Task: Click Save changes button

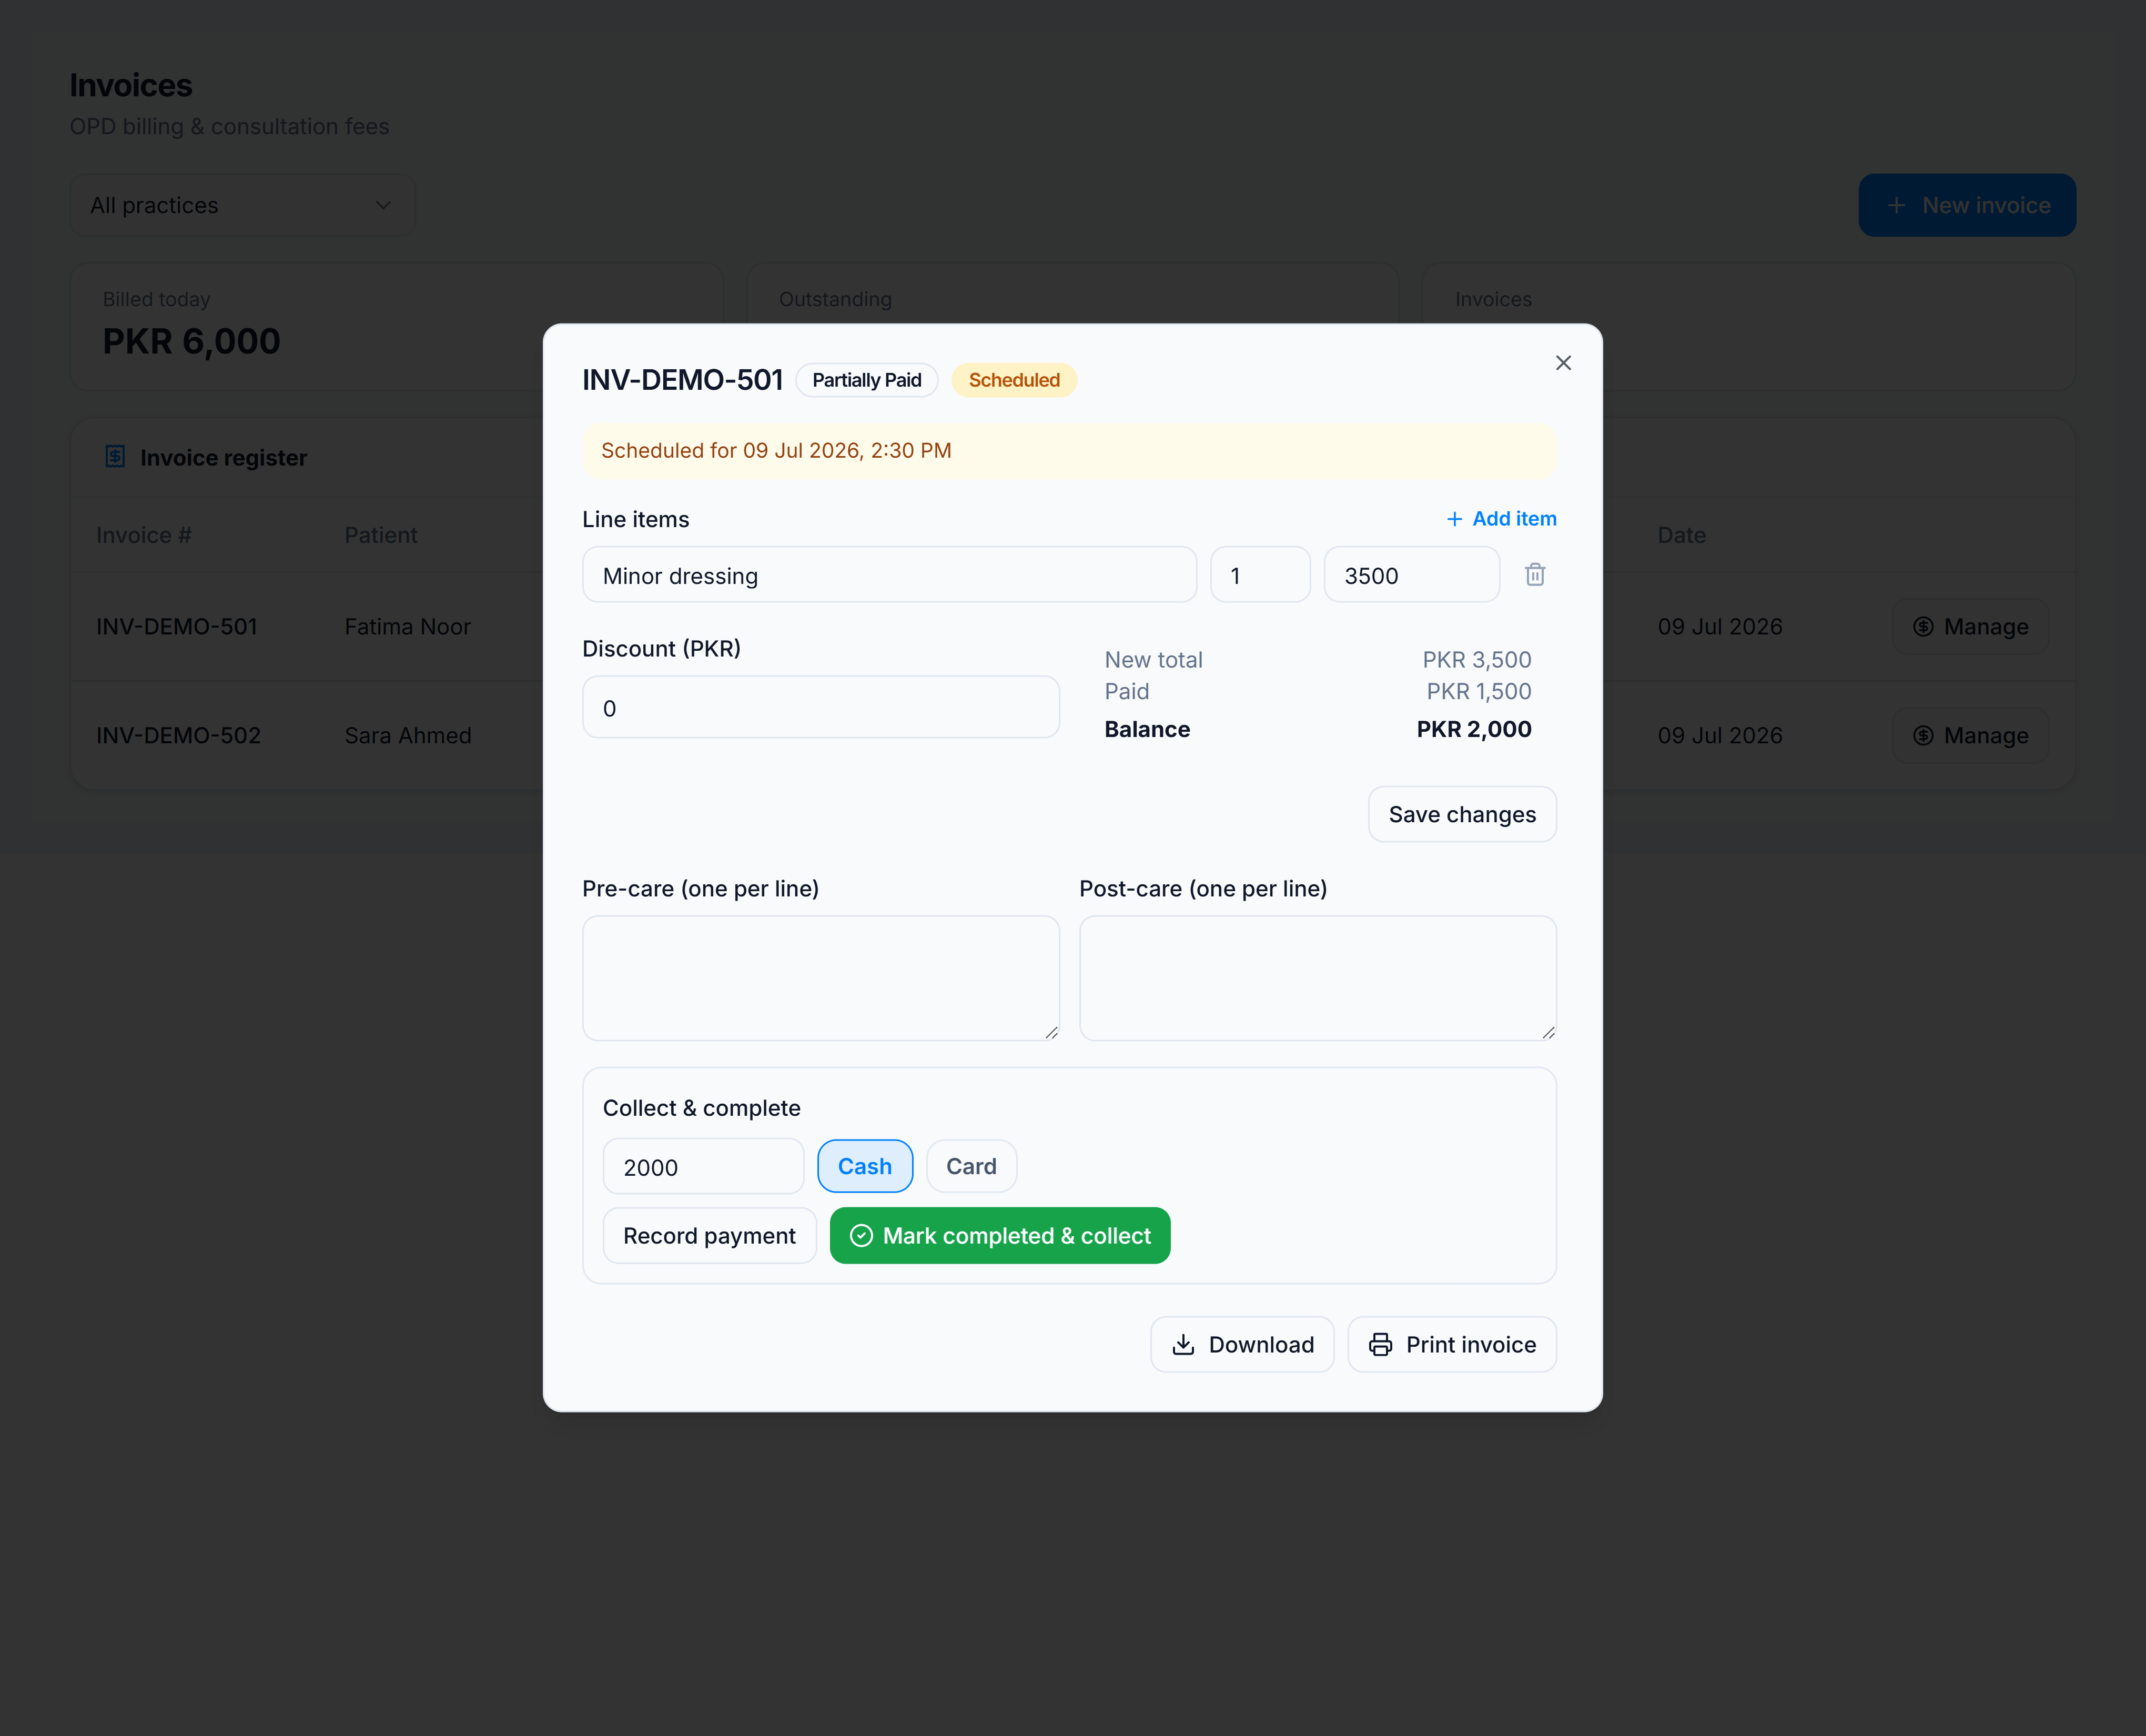Action: (x=1462, y=814)
